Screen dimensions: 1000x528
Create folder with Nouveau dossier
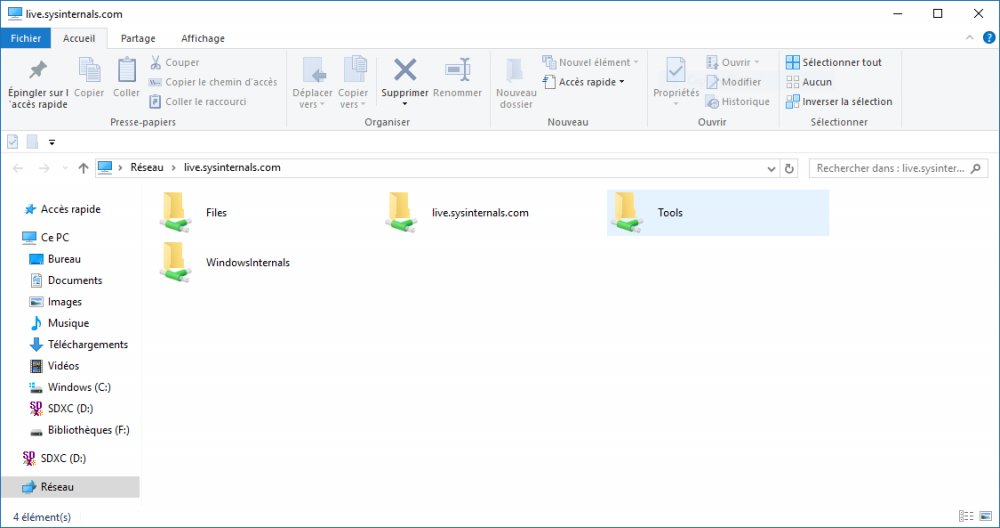(516, 83)
